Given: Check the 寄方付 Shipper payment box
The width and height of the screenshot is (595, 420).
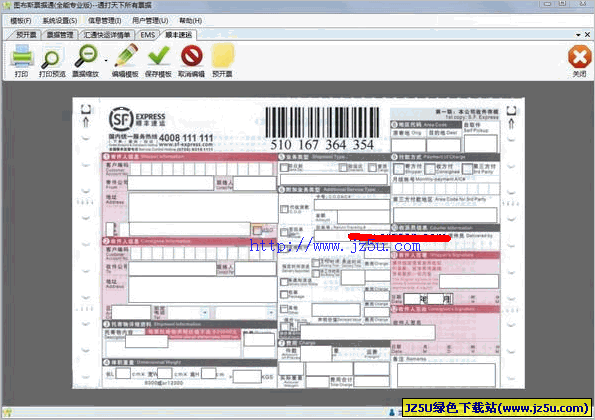Looking at the screenshot, I should (399, 169).
